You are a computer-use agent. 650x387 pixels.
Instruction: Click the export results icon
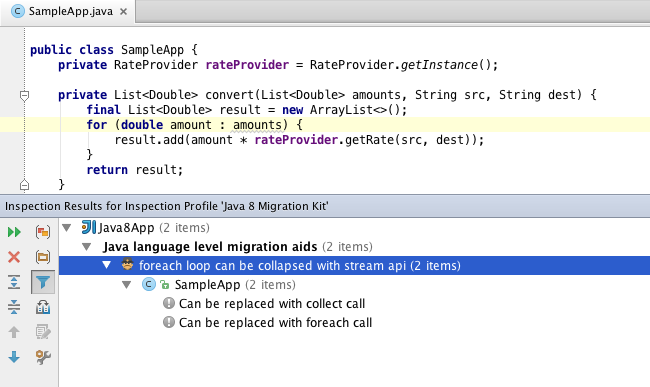(43, 332)
